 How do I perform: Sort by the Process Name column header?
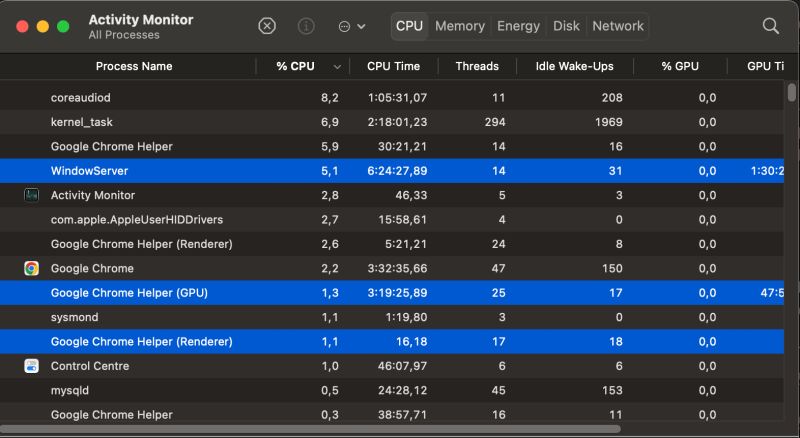(134, 66)
